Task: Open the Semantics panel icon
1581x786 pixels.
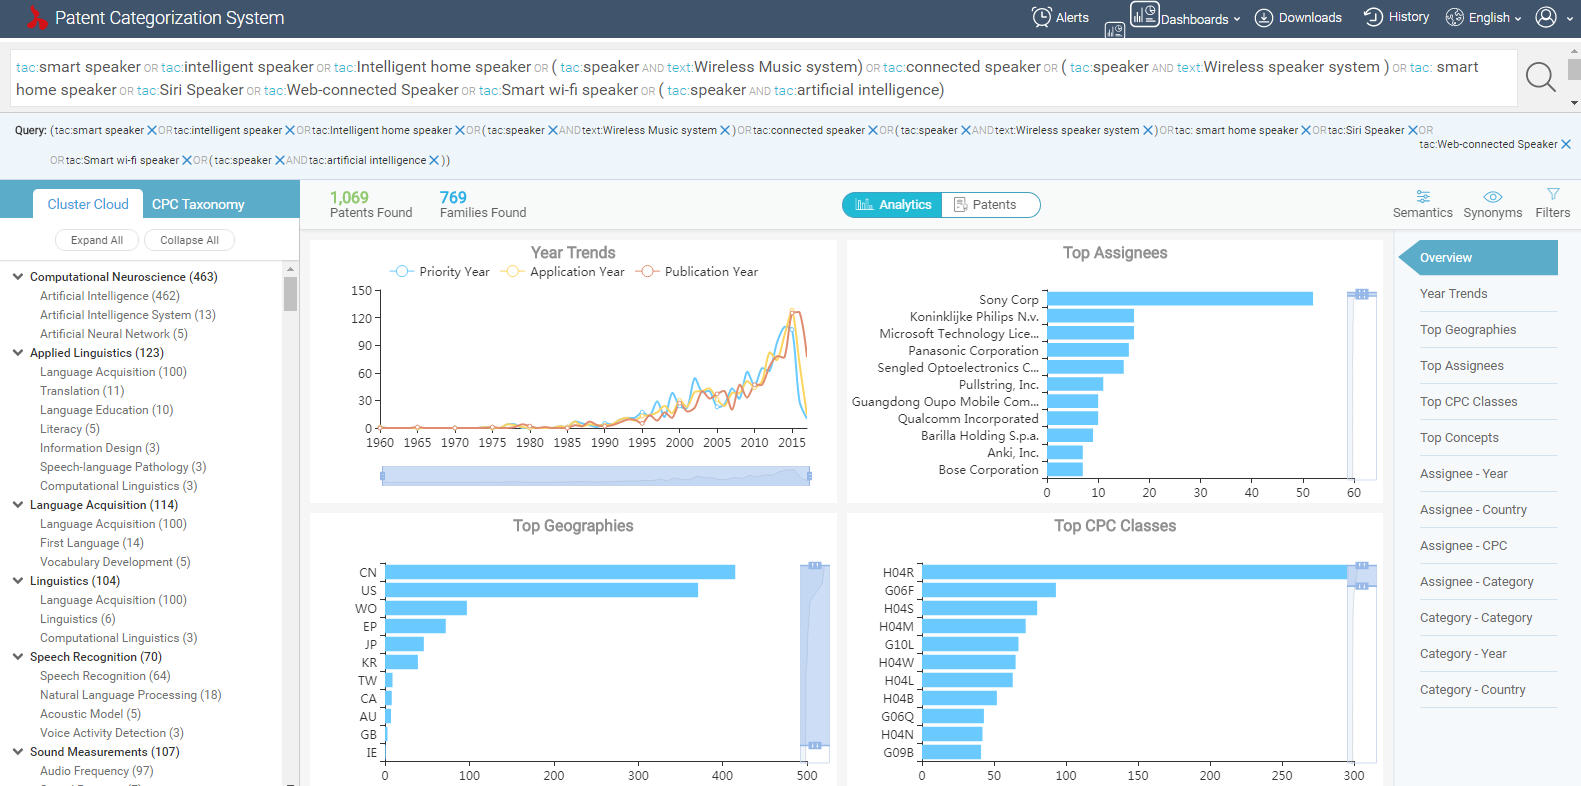Action: (1422, 197)
